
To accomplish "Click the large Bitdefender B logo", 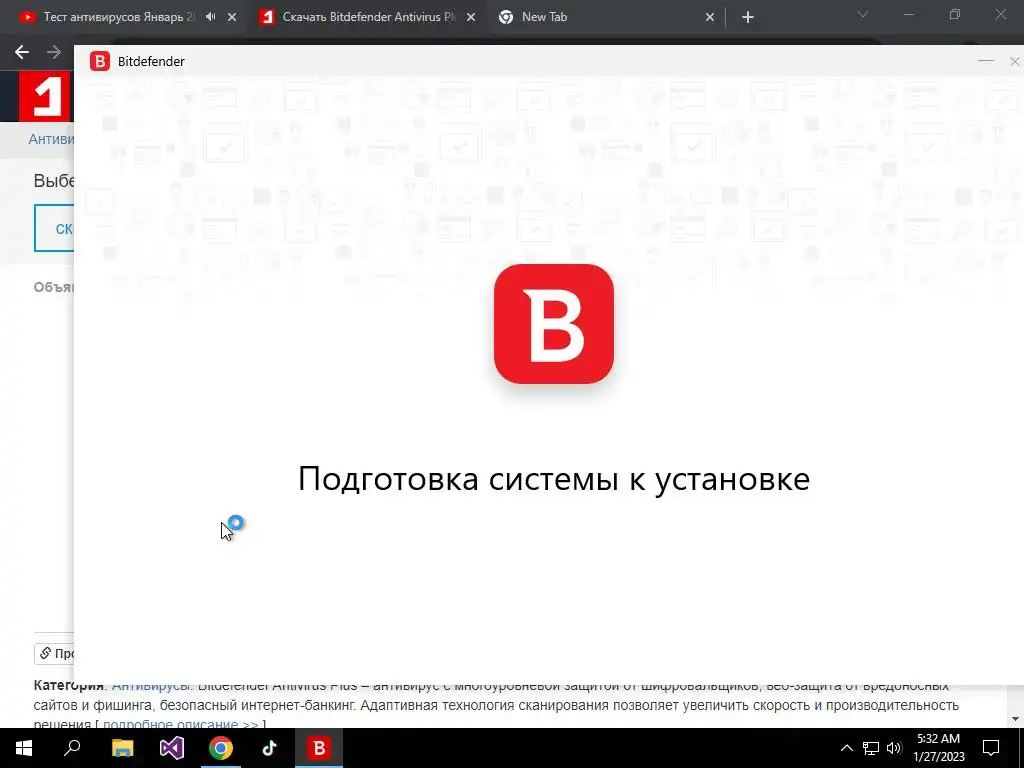I will pyautogui.click(x=554, y=324).
